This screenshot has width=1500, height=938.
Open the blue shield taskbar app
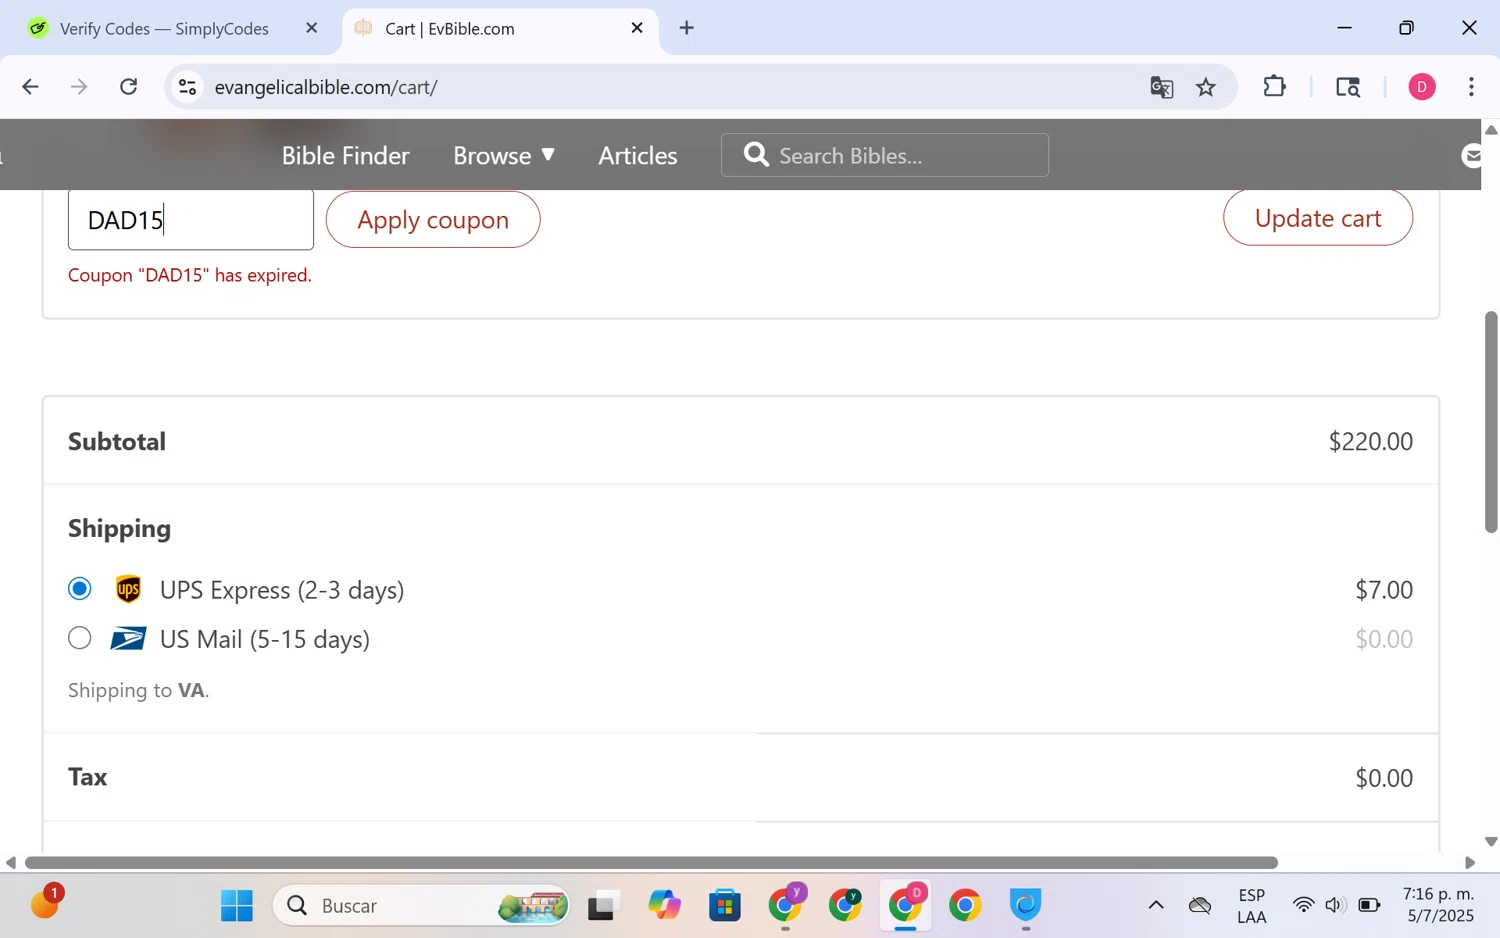coord(1025,906)
